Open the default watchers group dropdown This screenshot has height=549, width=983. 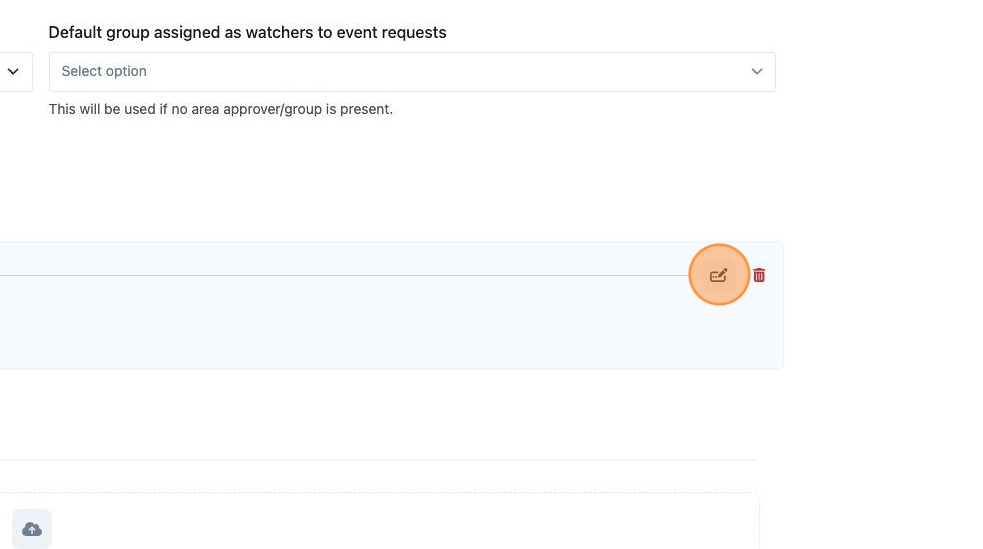(412, 72)
